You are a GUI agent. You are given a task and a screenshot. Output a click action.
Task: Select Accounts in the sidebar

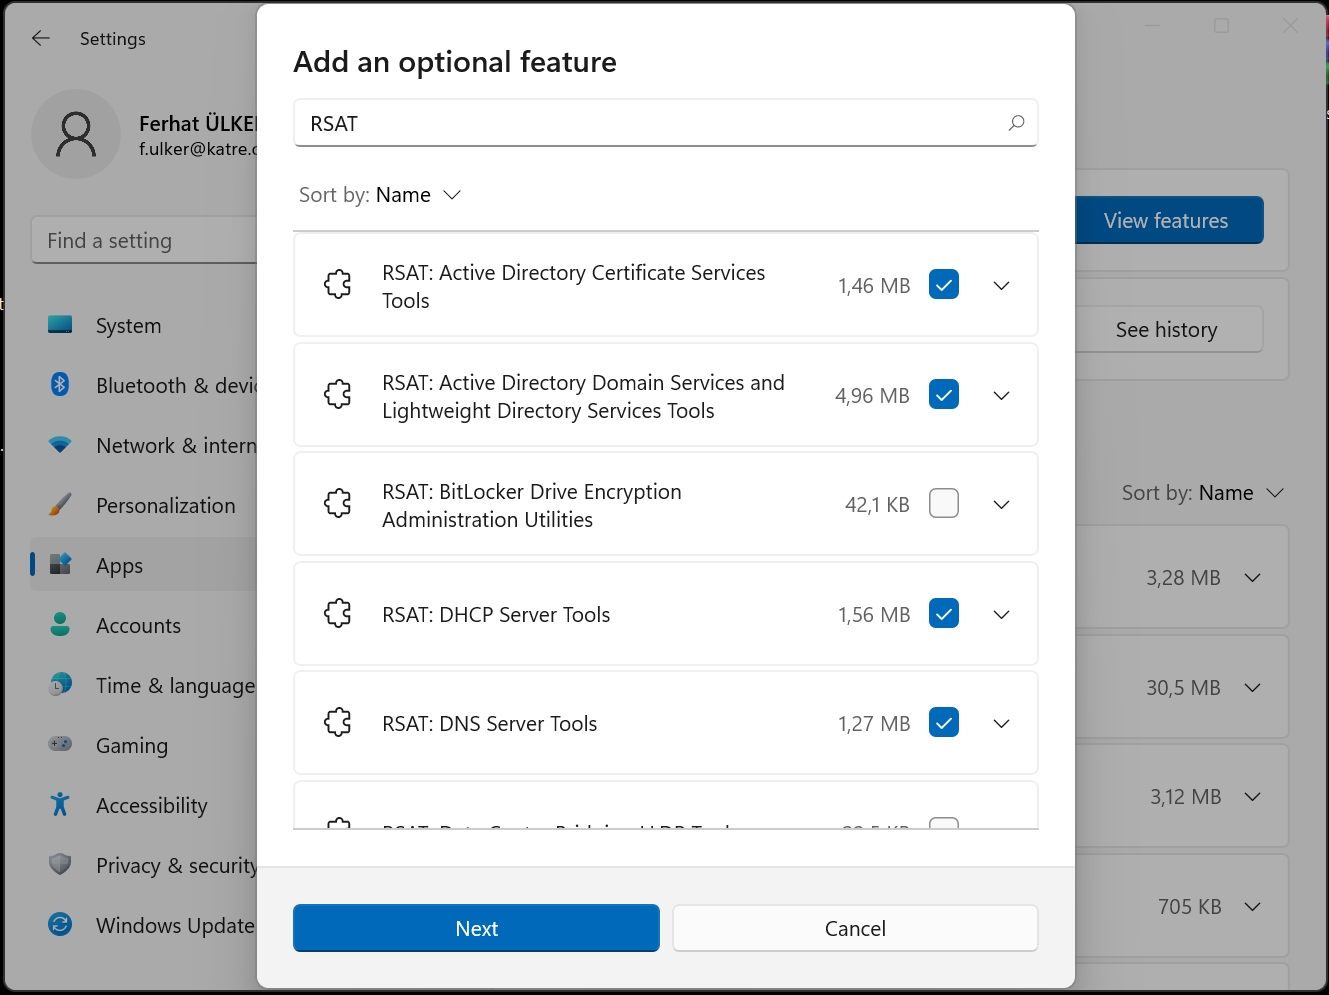(145, 625)
